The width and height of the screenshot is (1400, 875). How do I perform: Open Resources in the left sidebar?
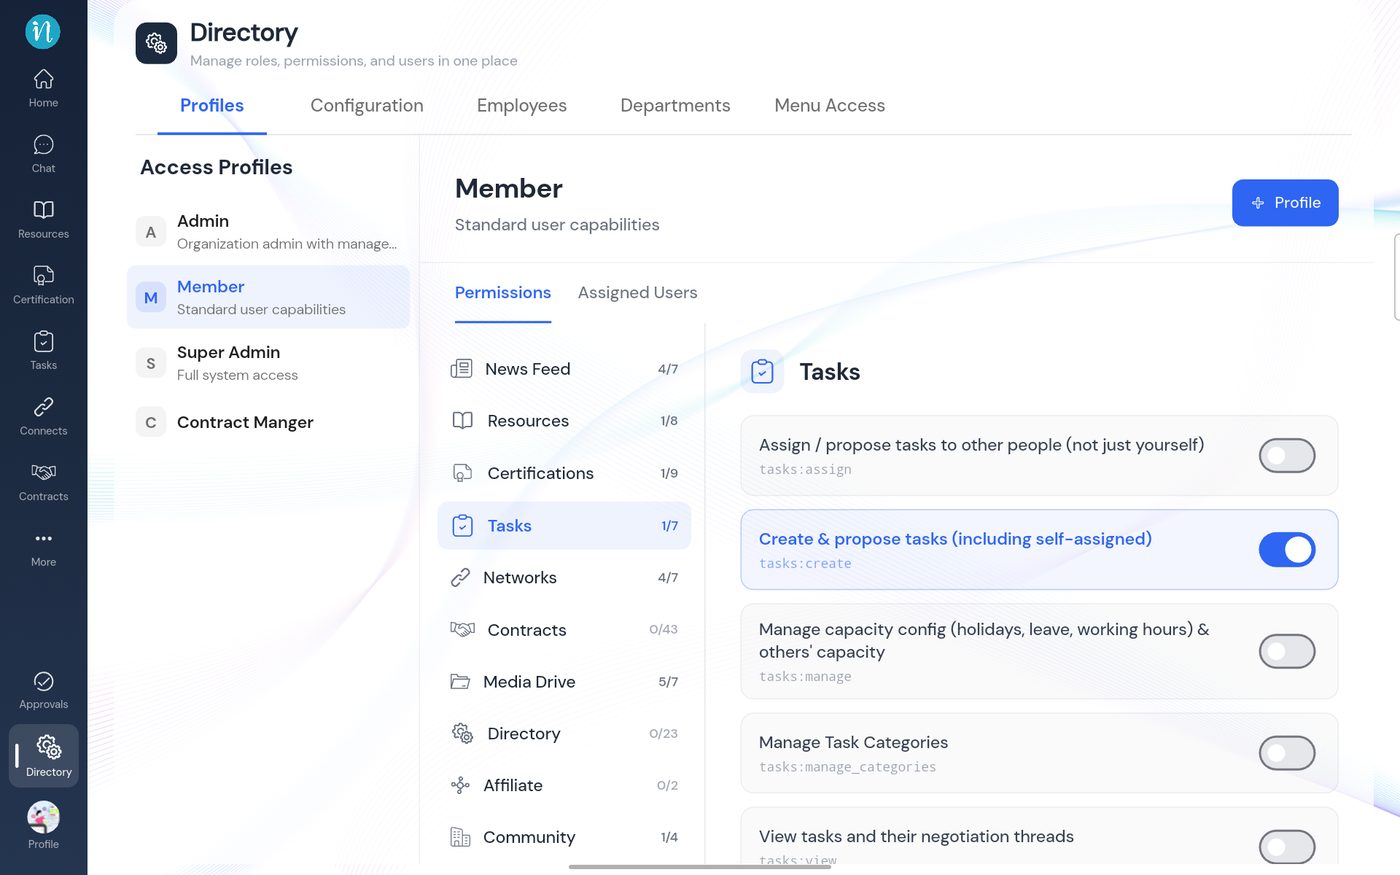43,220
